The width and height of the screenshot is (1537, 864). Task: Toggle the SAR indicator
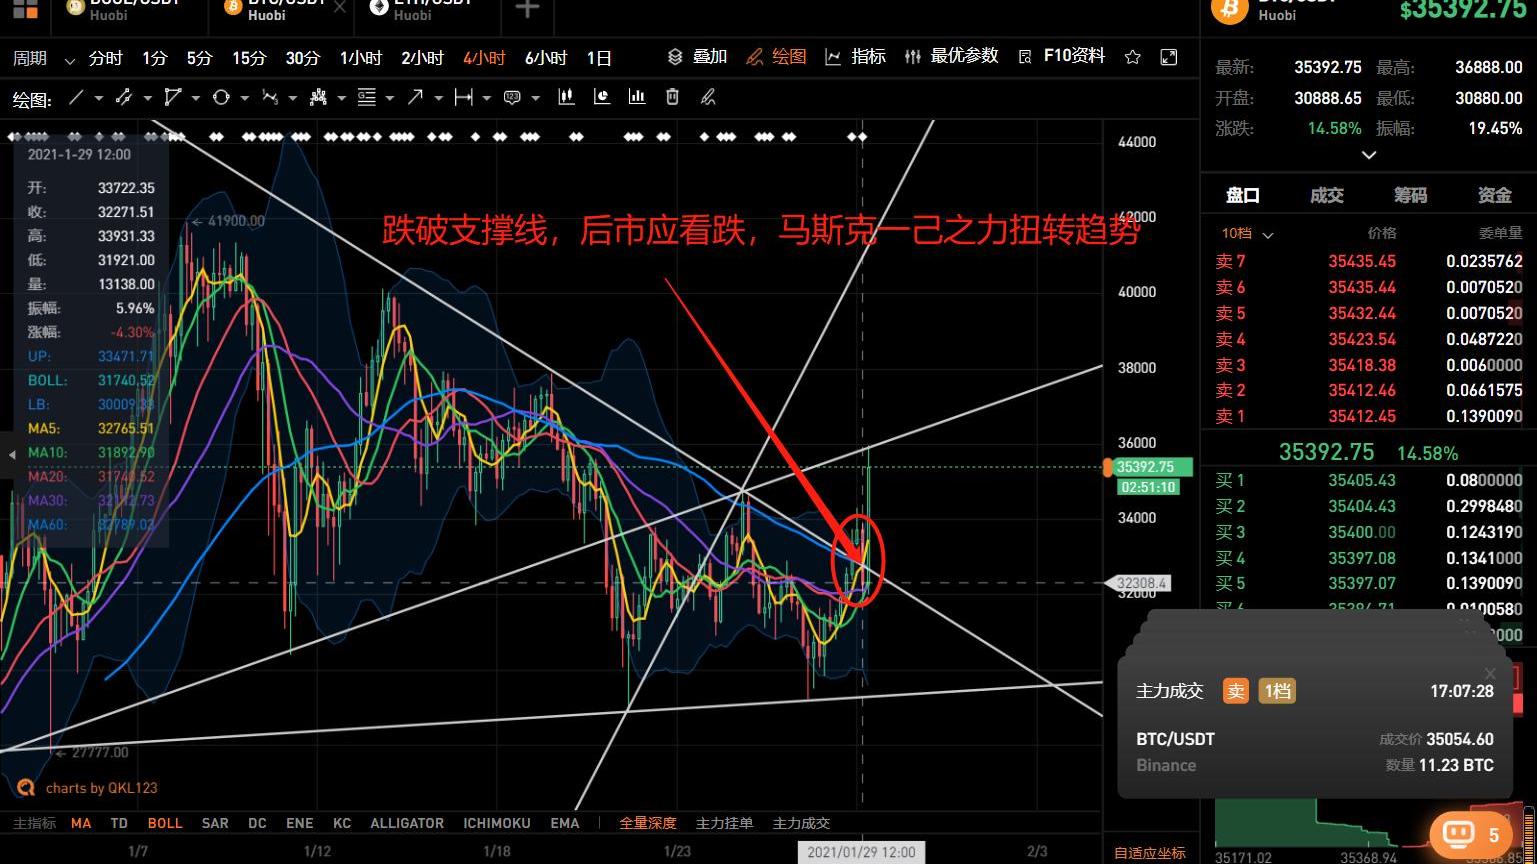[215, 823]
